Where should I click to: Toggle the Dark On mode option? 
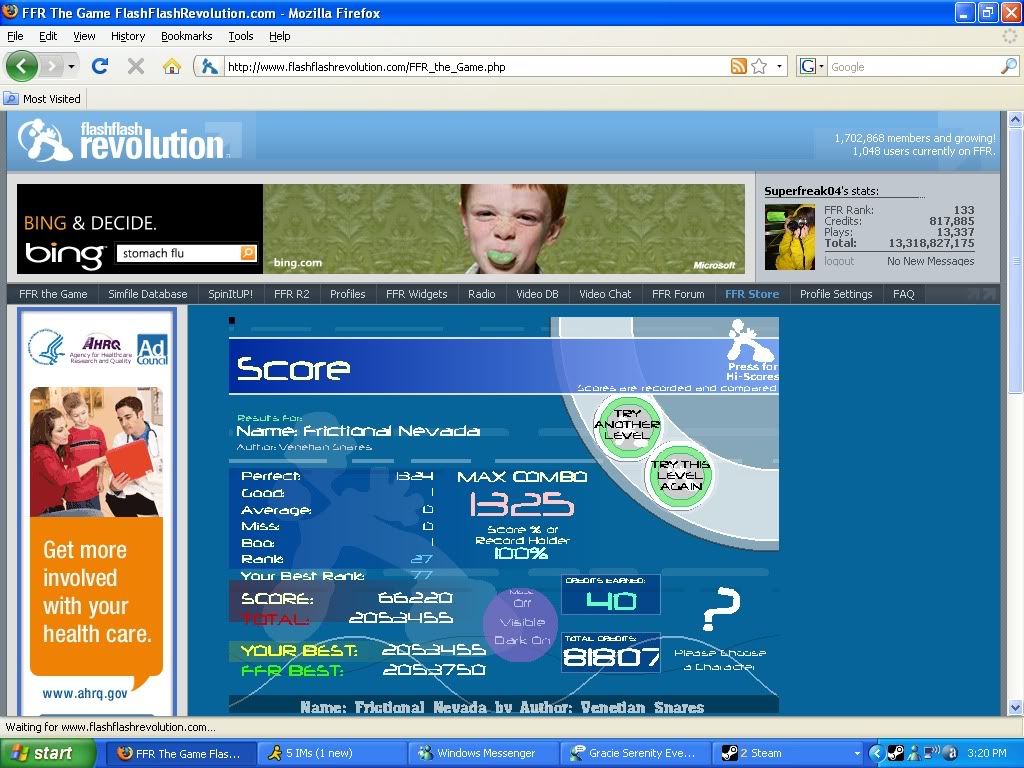[x=522, y=640]
